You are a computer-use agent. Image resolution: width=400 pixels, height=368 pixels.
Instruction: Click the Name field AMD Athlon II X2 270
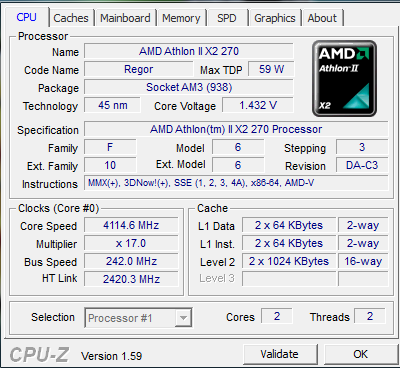coord(189,51)
